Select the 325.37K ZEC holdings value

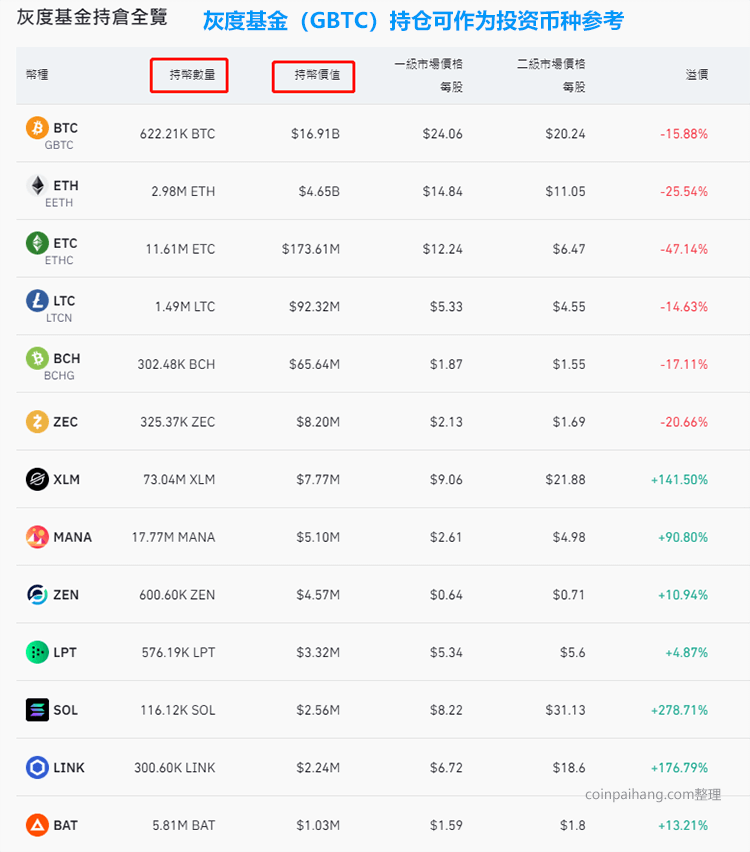point(178,422)
